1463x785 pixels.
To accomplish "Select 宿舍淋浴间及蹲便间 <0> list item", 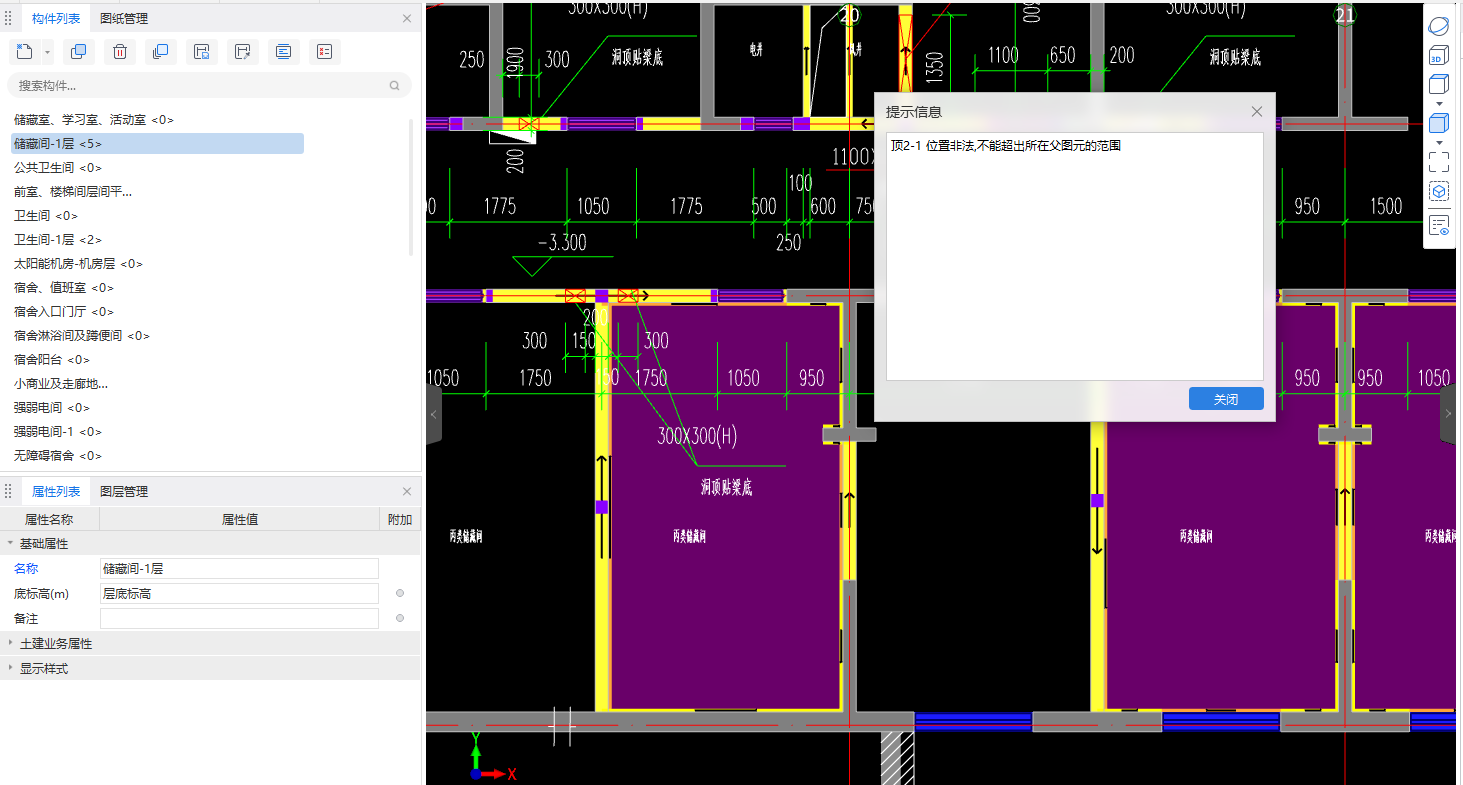I will [82, 336].
